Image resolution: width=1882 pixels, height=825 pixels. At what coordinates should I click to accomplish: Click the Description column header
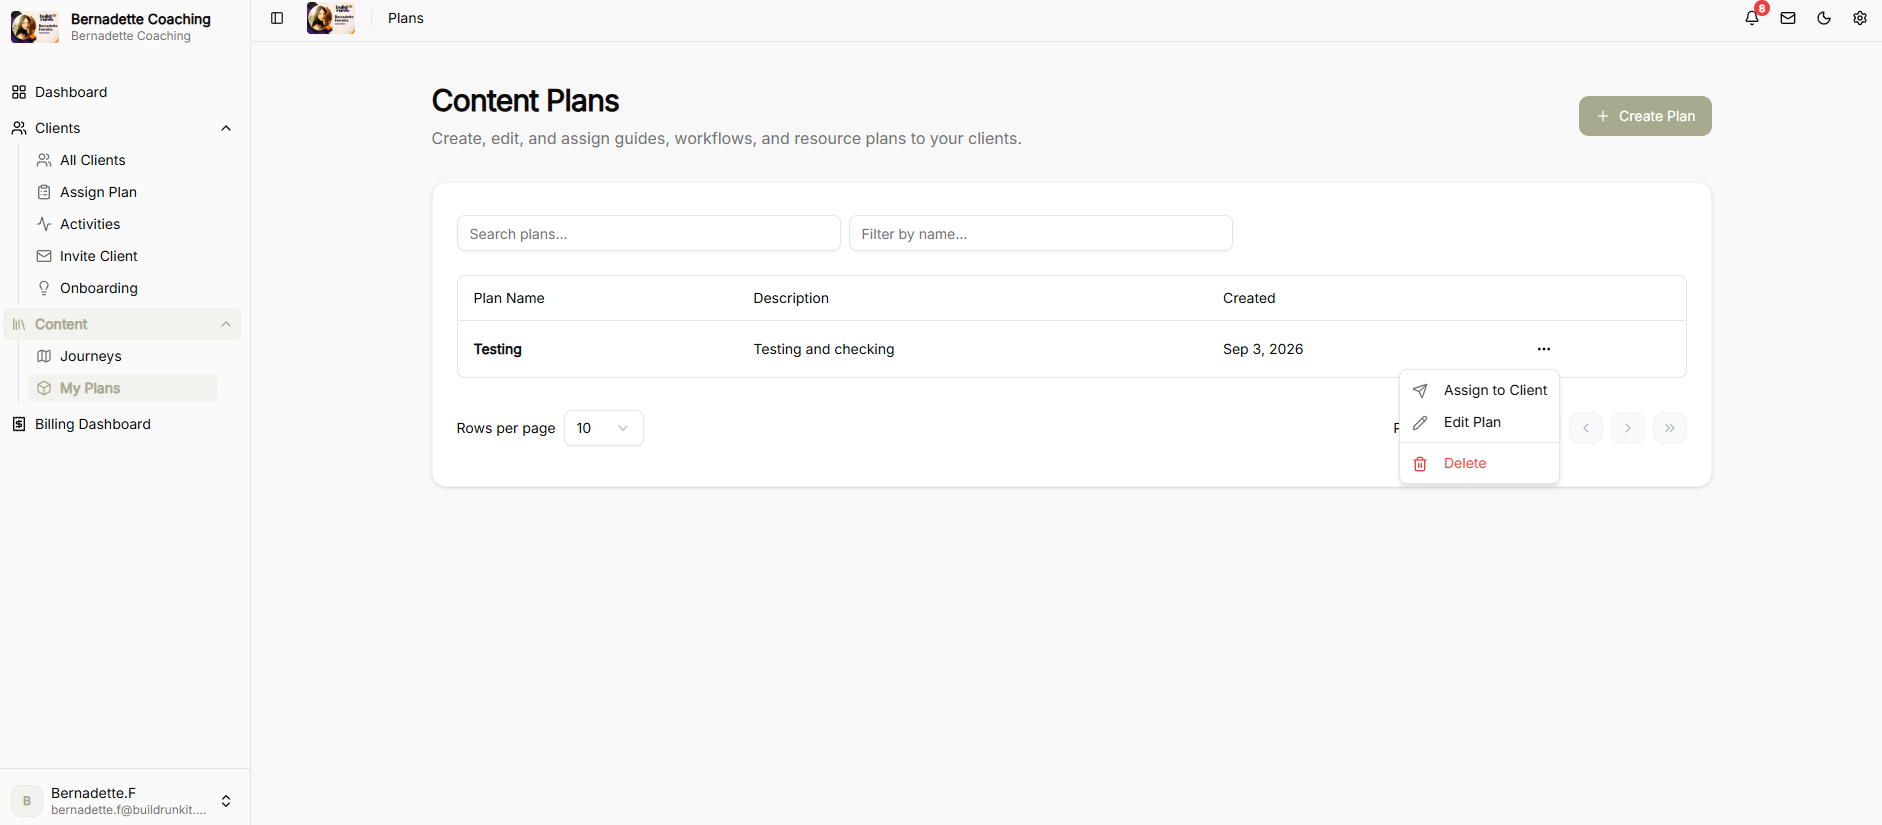point(791,298)
